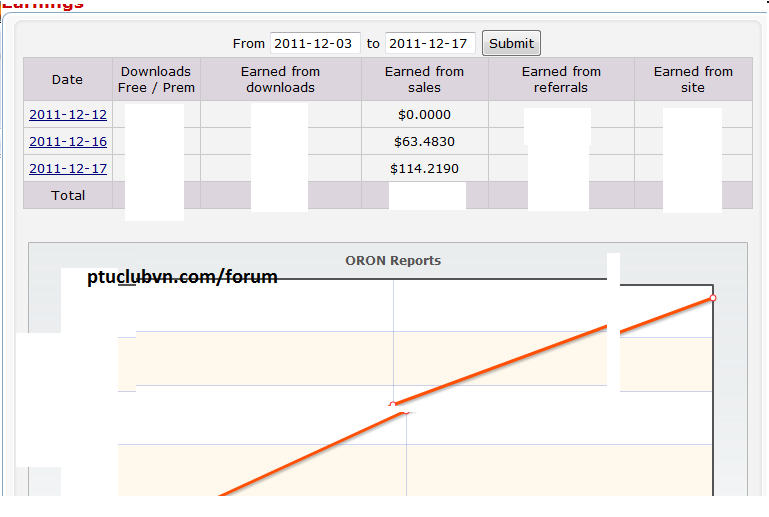The image size is (769, 517).
Task: Click the Total row label
Action: click(68, 196)
